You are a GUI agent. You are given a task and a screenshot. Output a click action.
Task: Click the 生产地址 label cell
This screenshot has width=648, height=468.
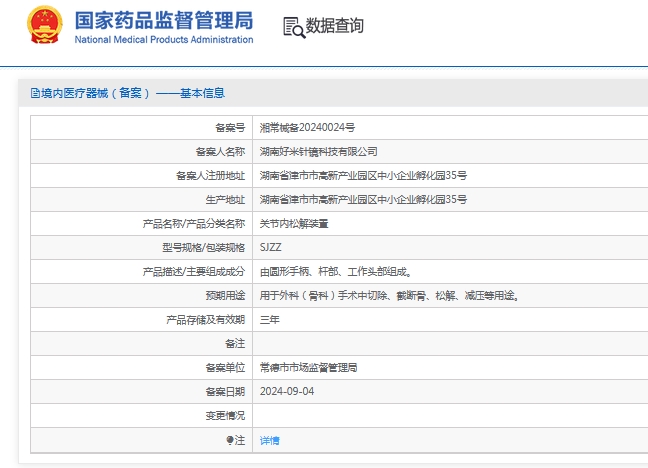point(142,200)
